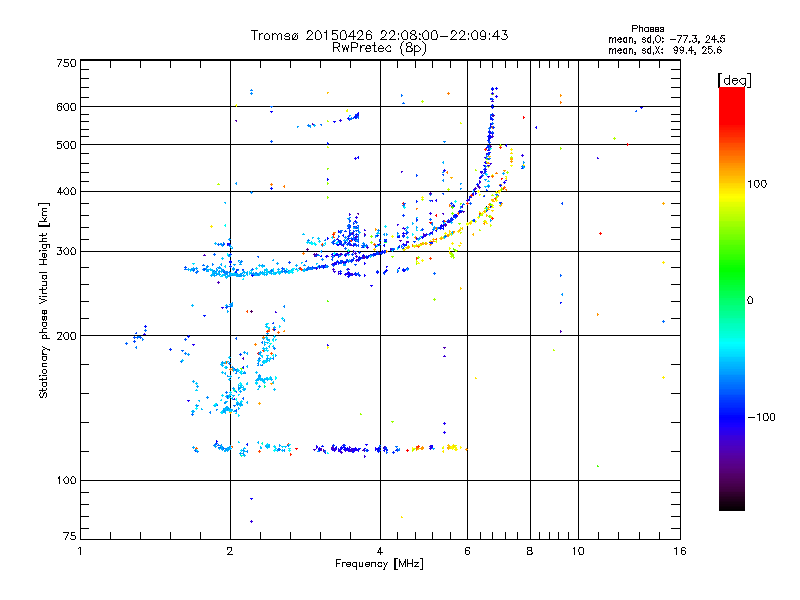Click the colorbar label '0'
The height and width of the screenshot is (600, 800).
pyautogui.click(x=750, y=301)
